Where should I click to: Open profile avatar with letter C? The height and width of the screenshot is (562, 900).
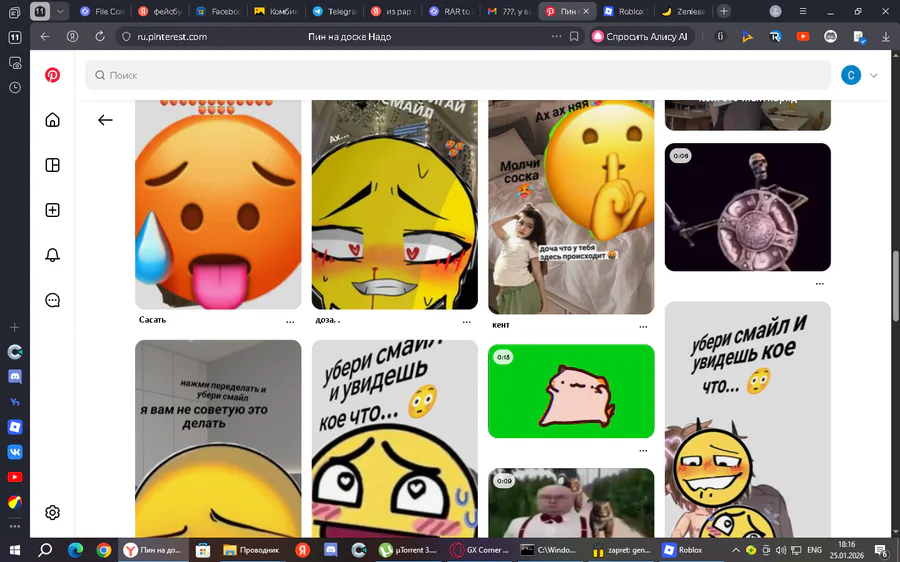click(851, 75)
